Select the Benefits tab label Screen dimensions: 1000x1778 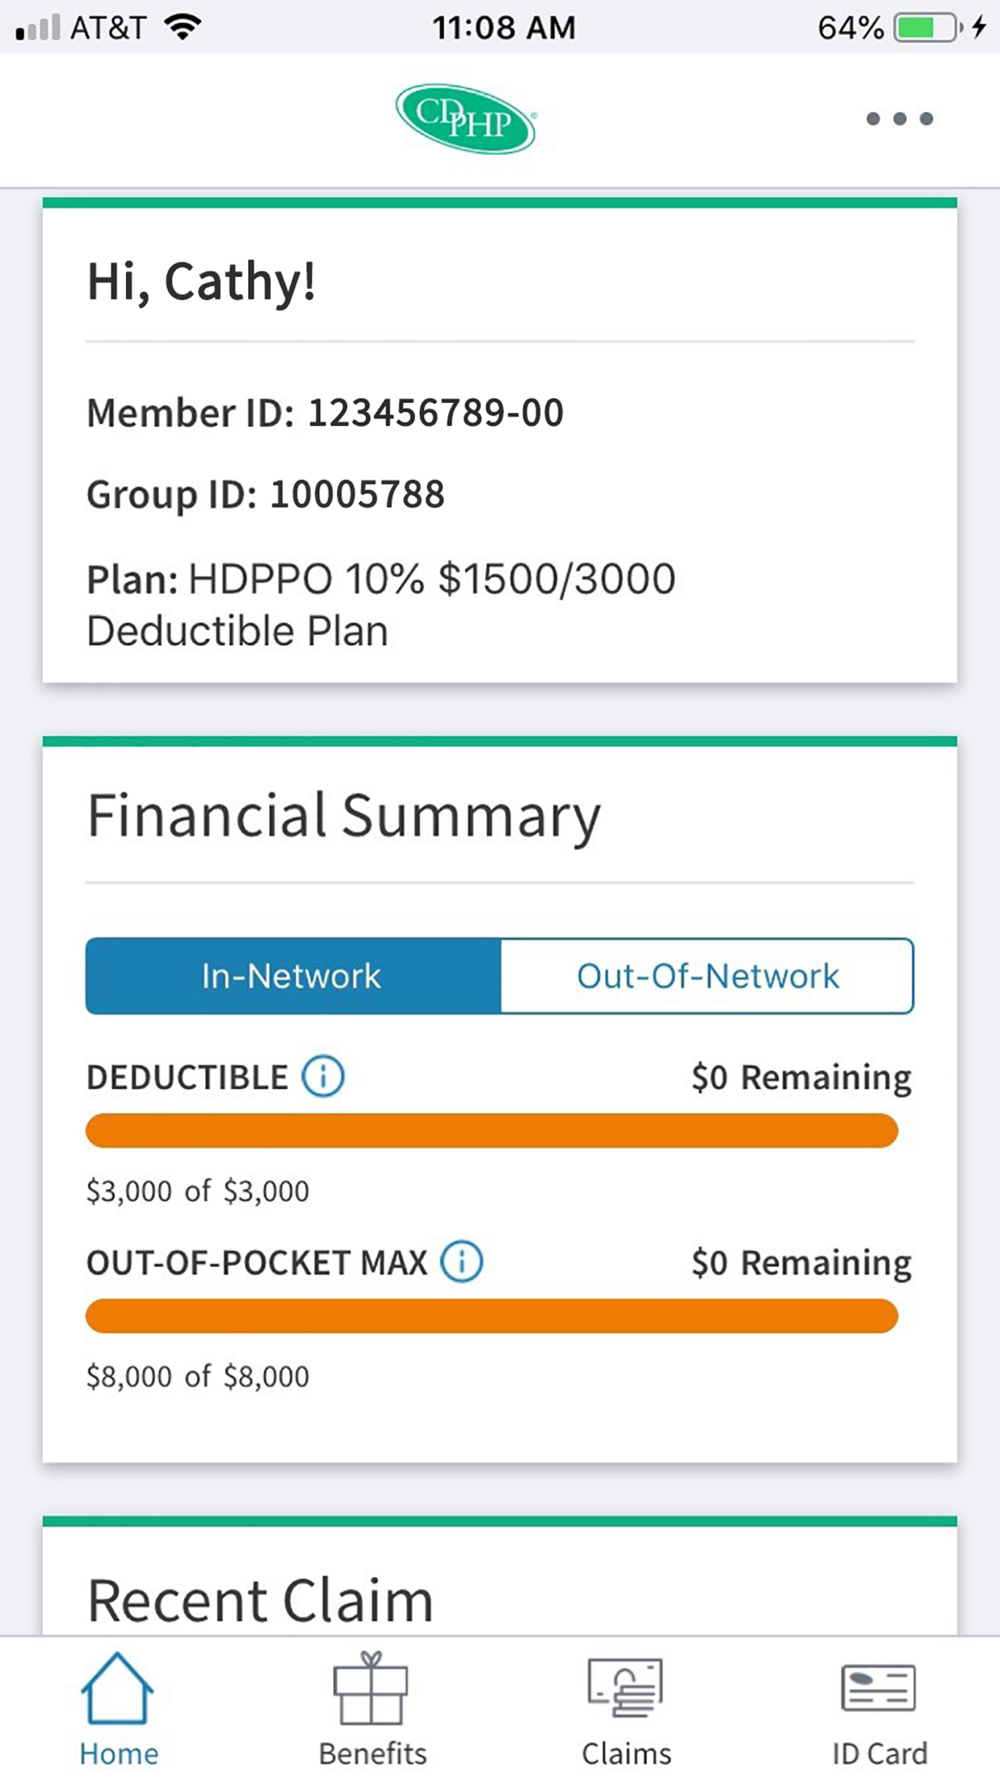(x=372, y=1754)
